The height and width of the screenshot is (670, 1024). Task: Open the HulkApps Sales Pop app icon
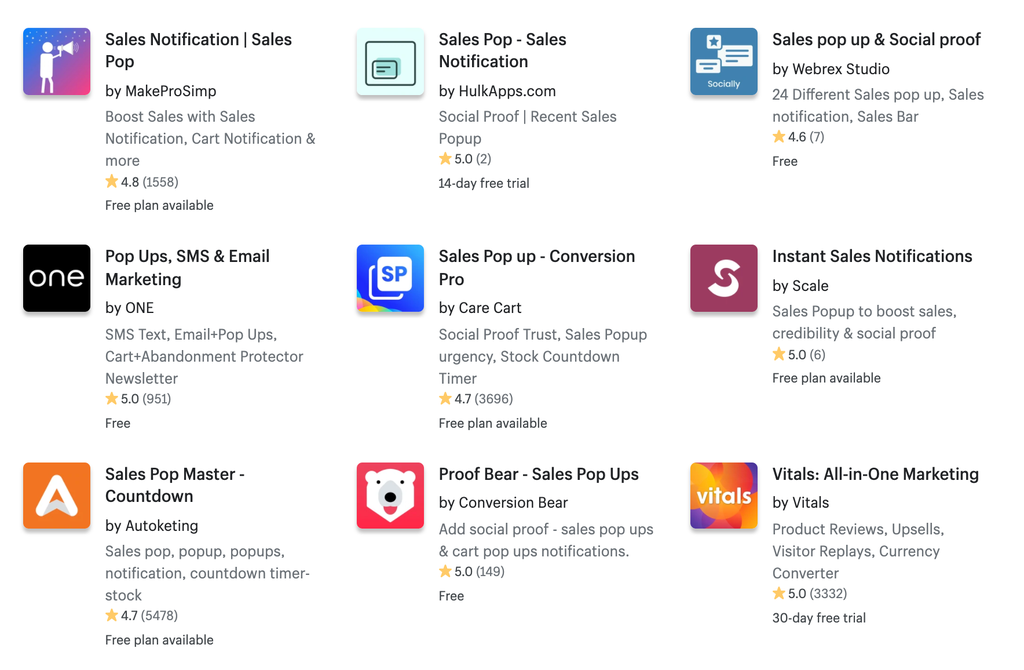[391, 61]
